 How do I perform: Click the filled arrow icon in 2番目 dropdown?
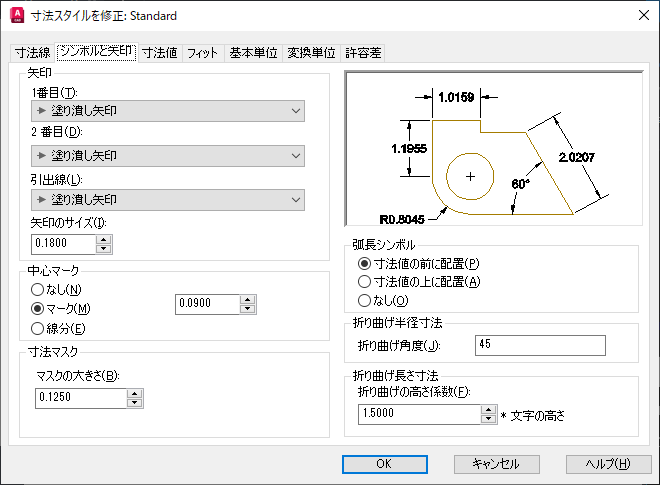pyautogui.click(x=41, y=155)
